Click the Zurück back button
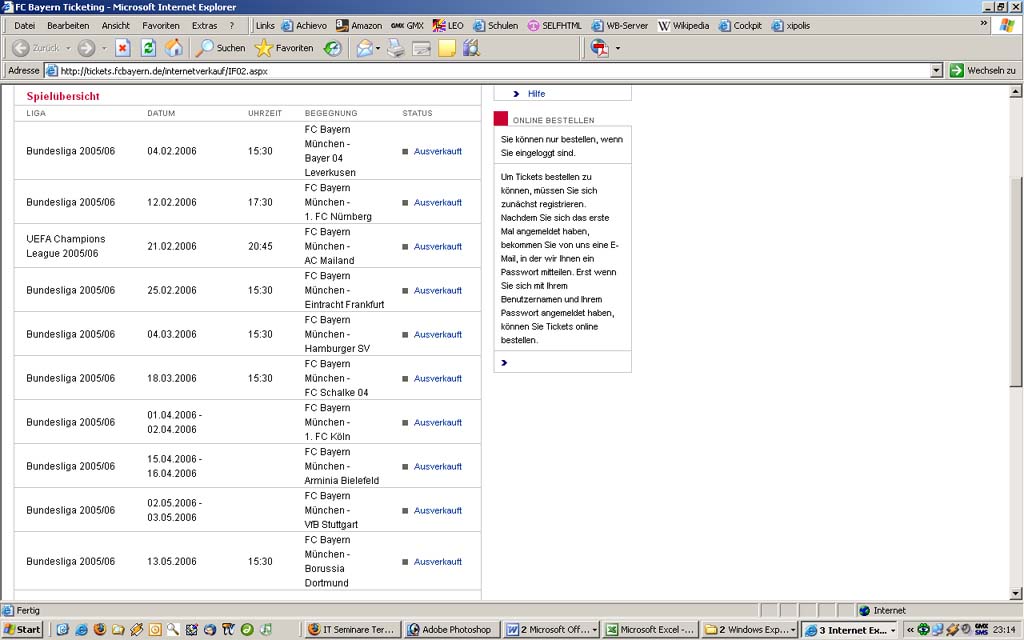This screenshot has width=1024, height=640. (x=36, y=48)
